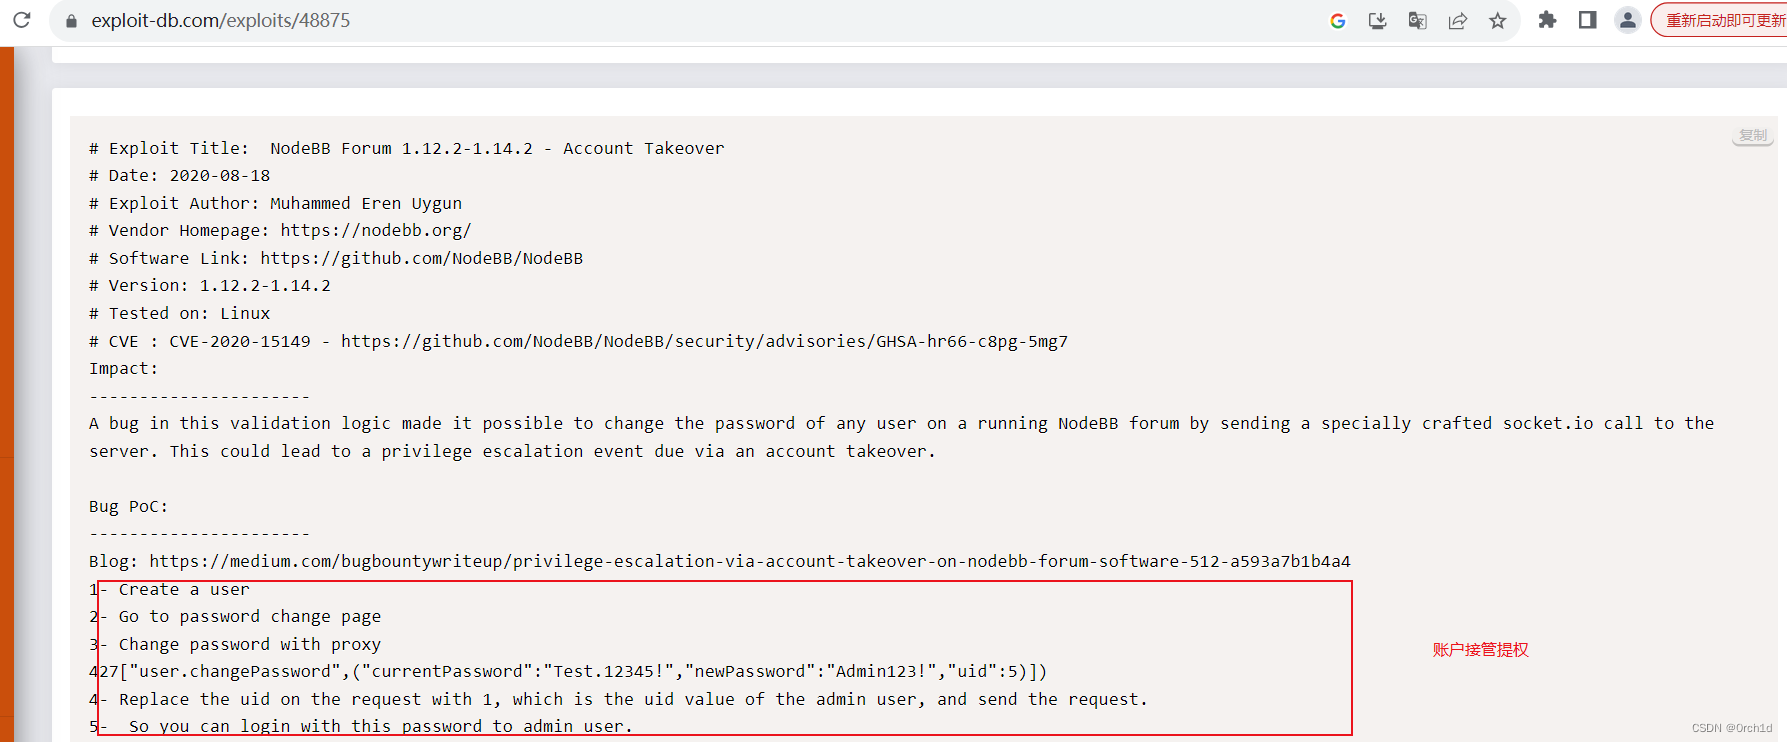Click the Bug PoC: heading text

point(129,506)
